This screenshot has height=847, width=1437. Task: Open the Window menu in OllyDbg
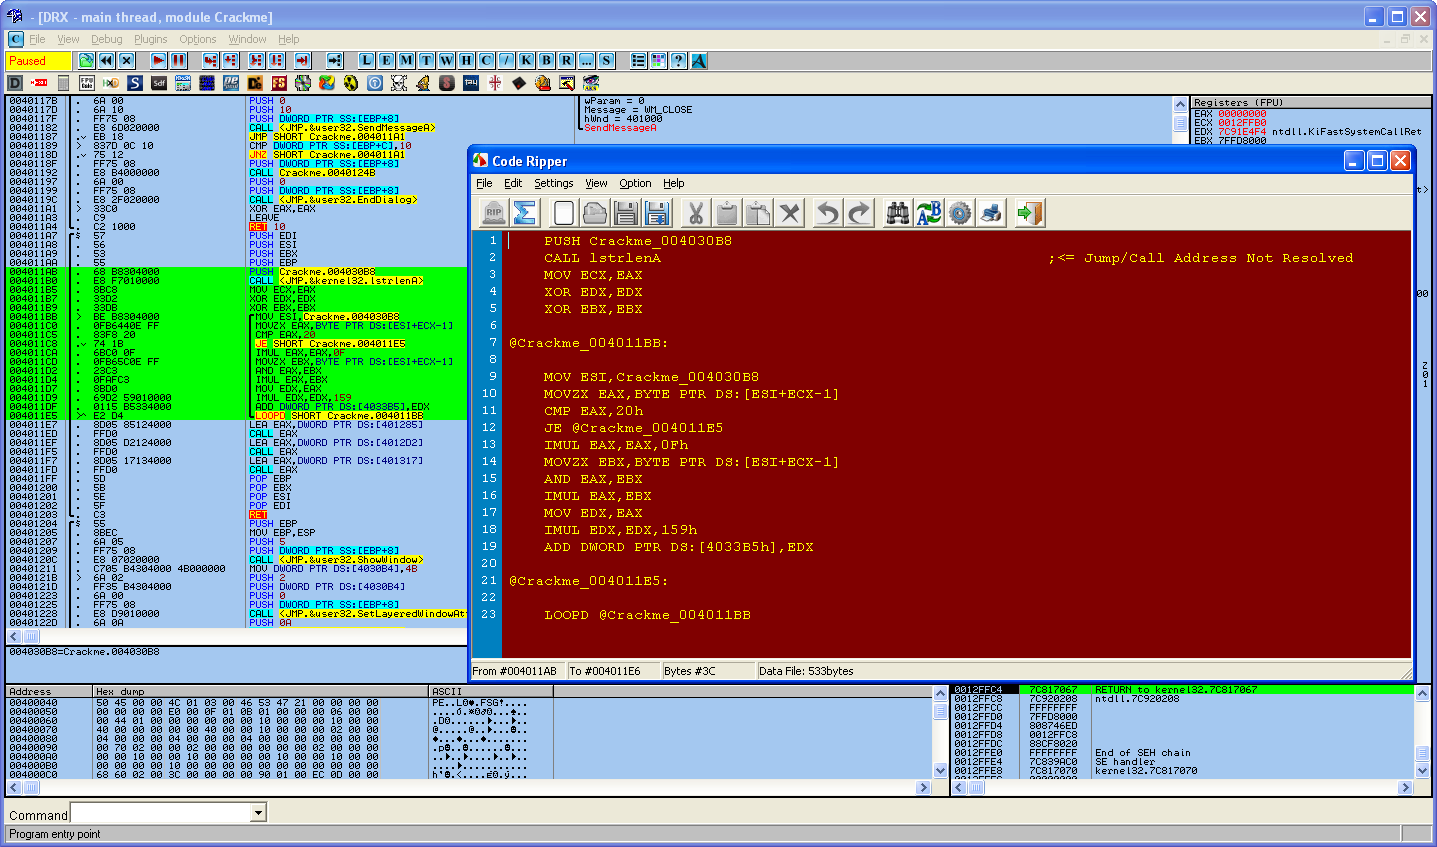pyautogui.click(x=247, y=39)
